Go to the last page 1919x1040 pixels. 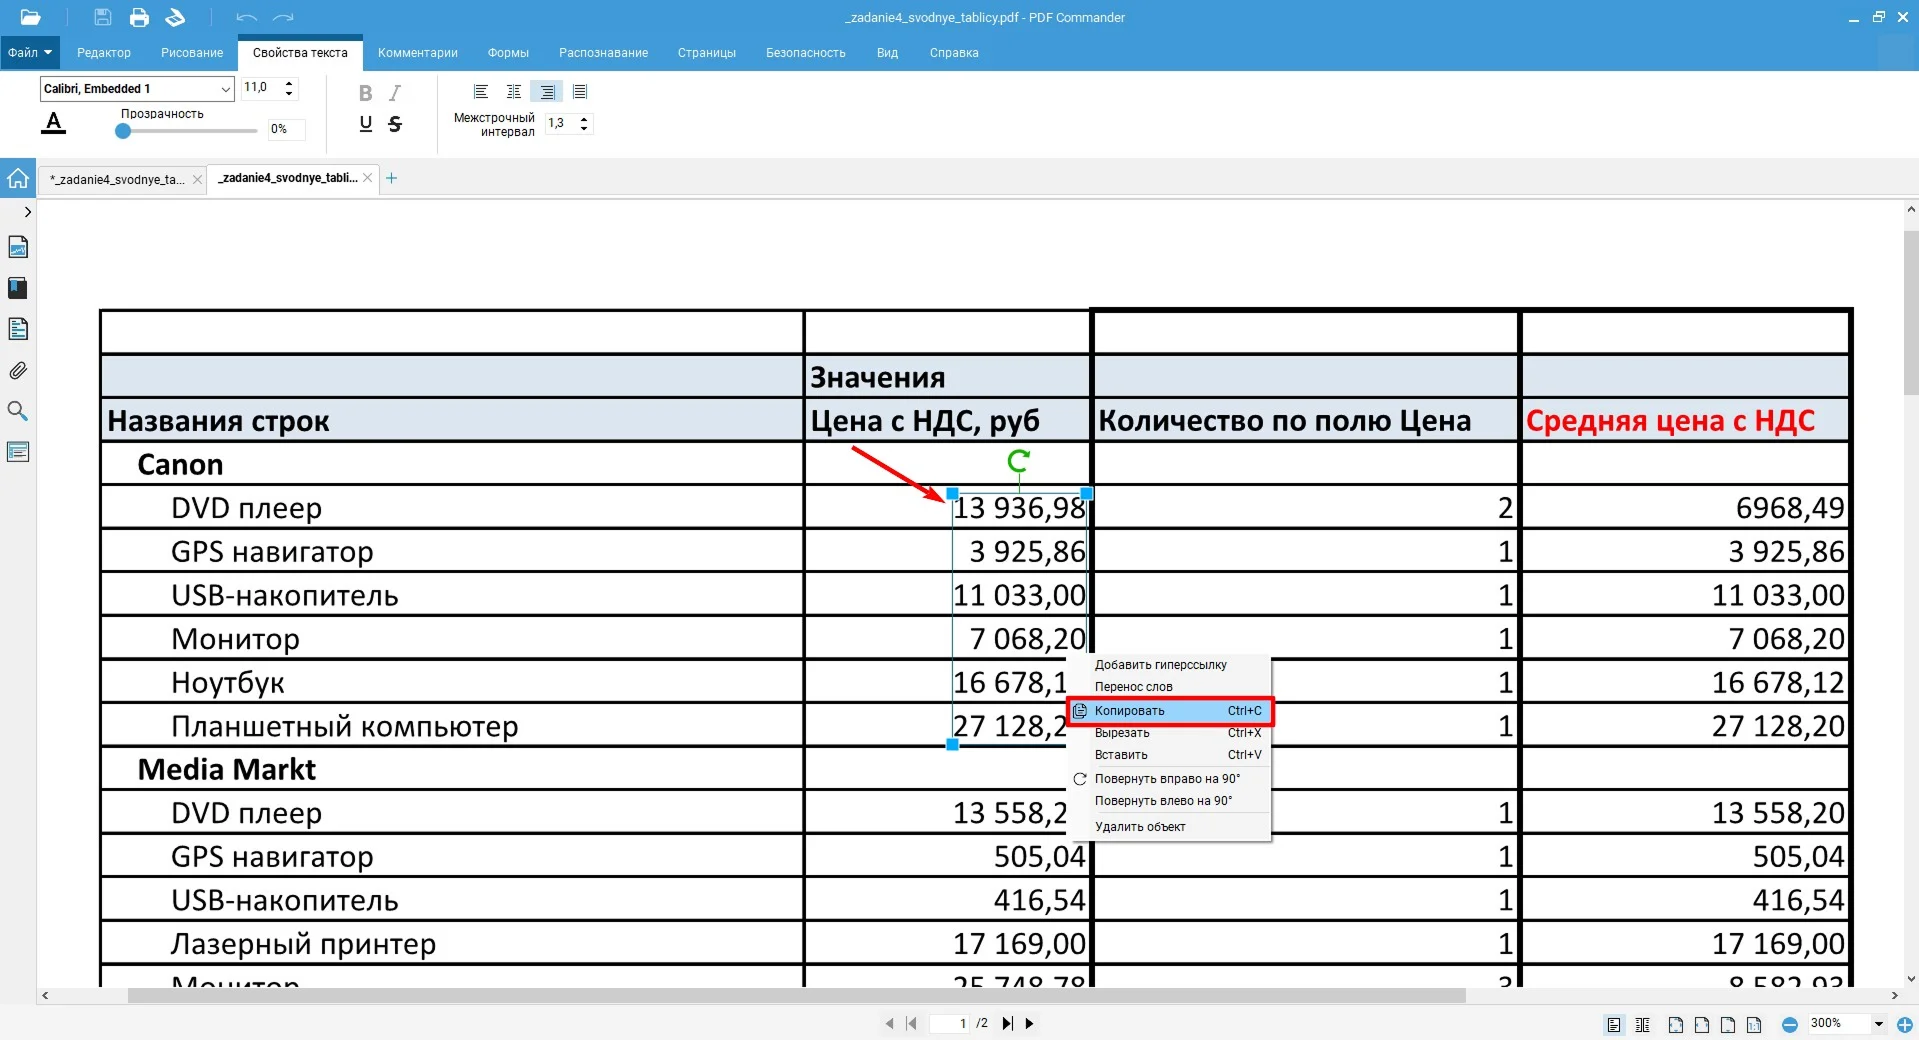(x=1007, y=1023)
